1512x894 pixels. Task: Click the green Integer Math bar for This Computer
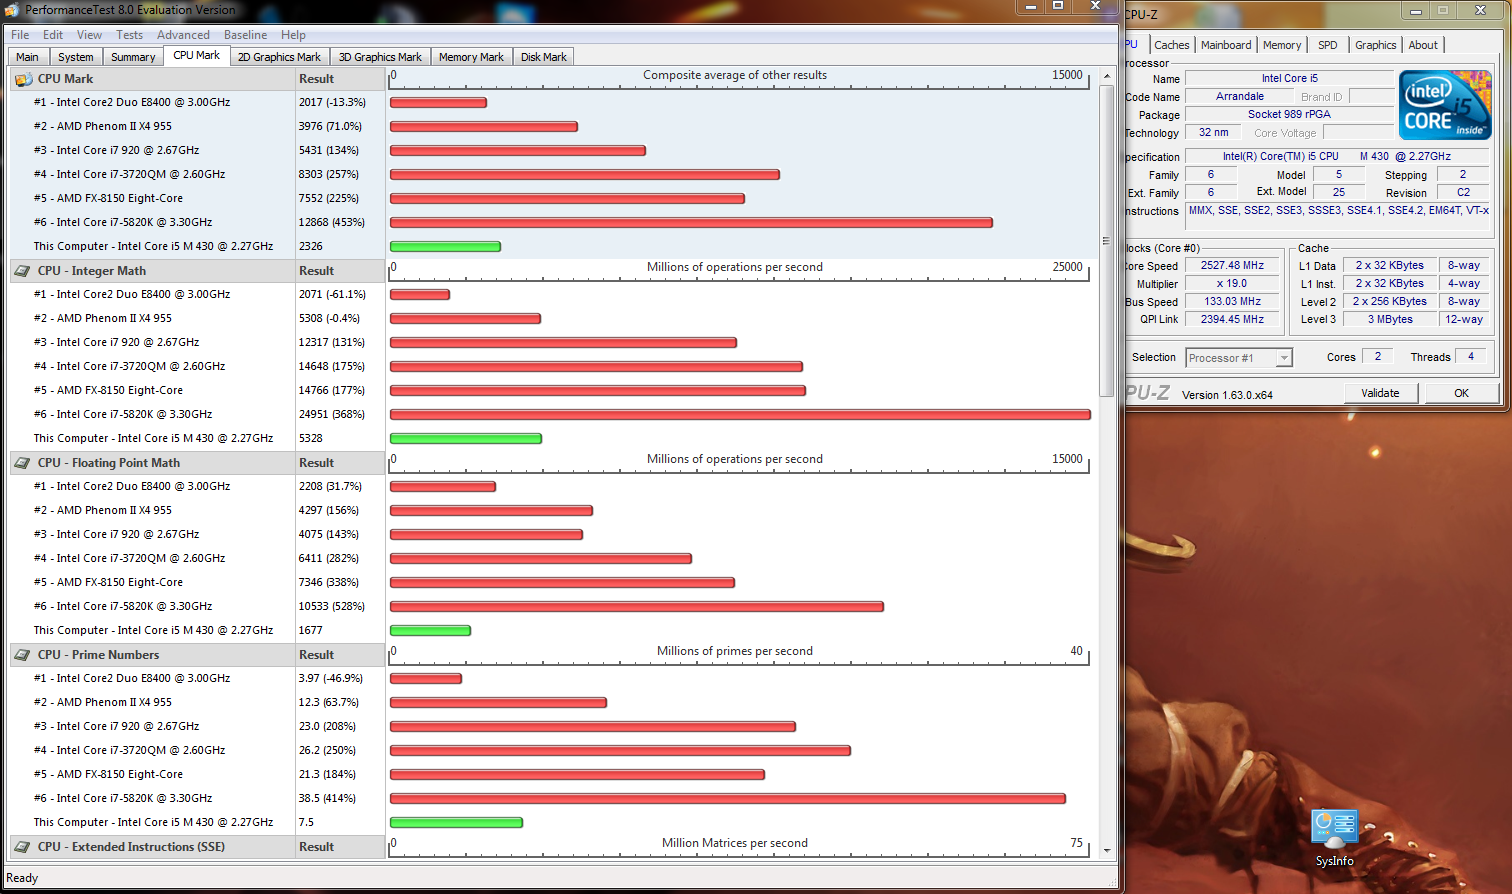(466, 438)
